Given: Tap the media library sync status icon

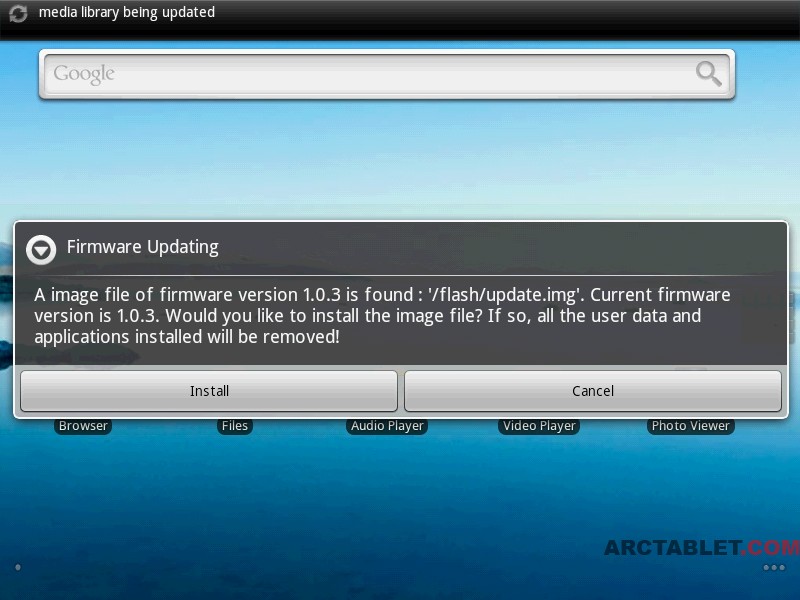Looking at the screenshot, I should (x=18, y=13).
